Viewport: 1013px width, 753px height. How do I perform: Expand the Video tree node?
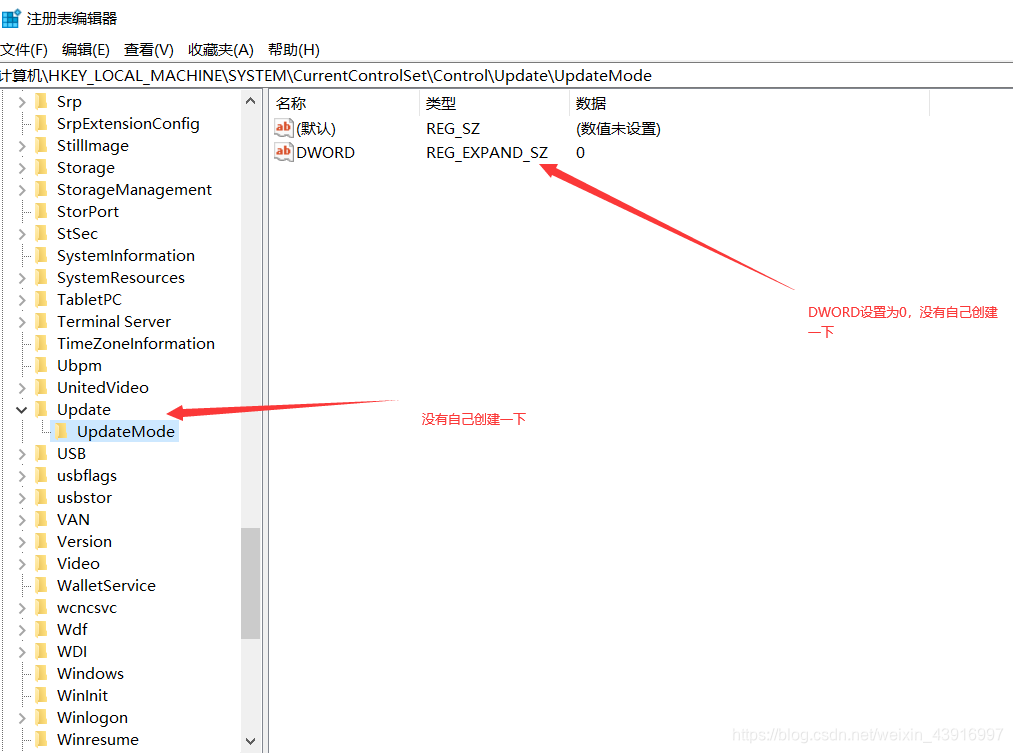pos(22,564)
